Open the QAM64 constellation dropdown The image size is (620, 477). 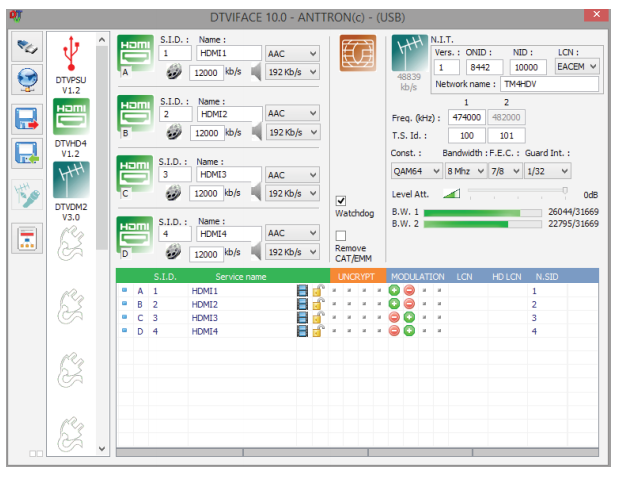(415, 170)
